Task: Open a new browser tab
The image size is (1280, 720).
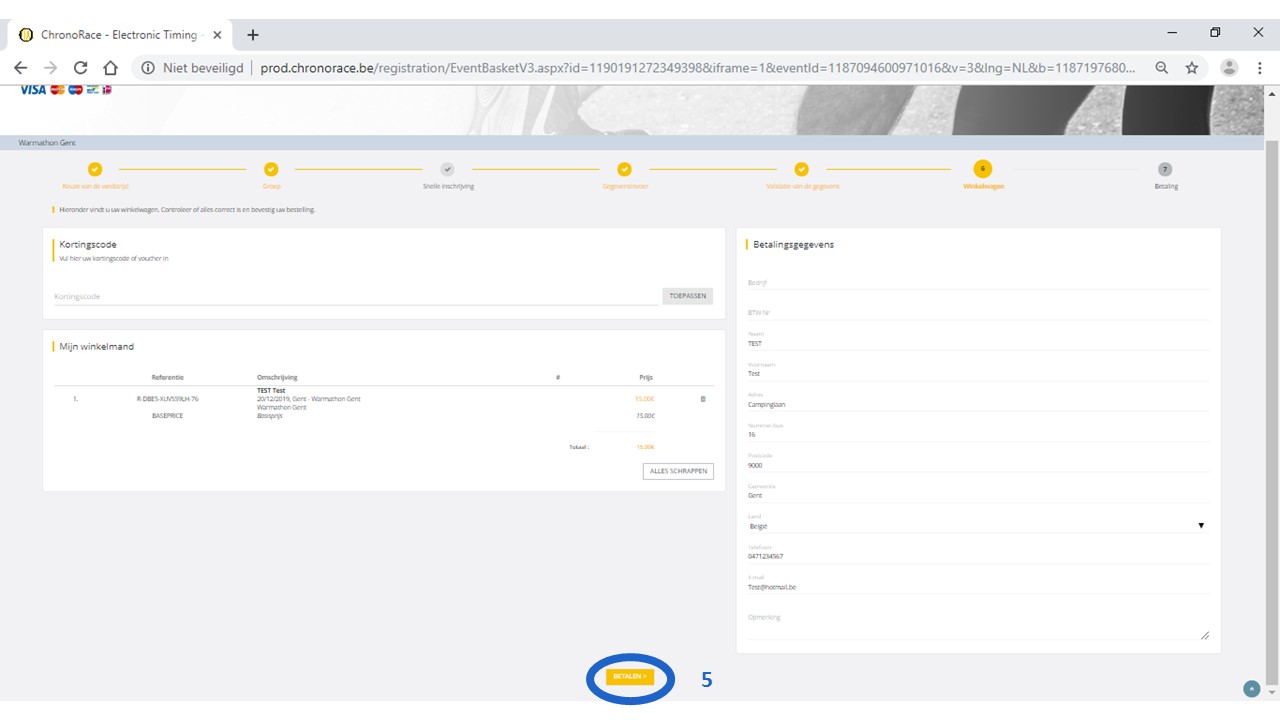Action: (x=253, y=35)
